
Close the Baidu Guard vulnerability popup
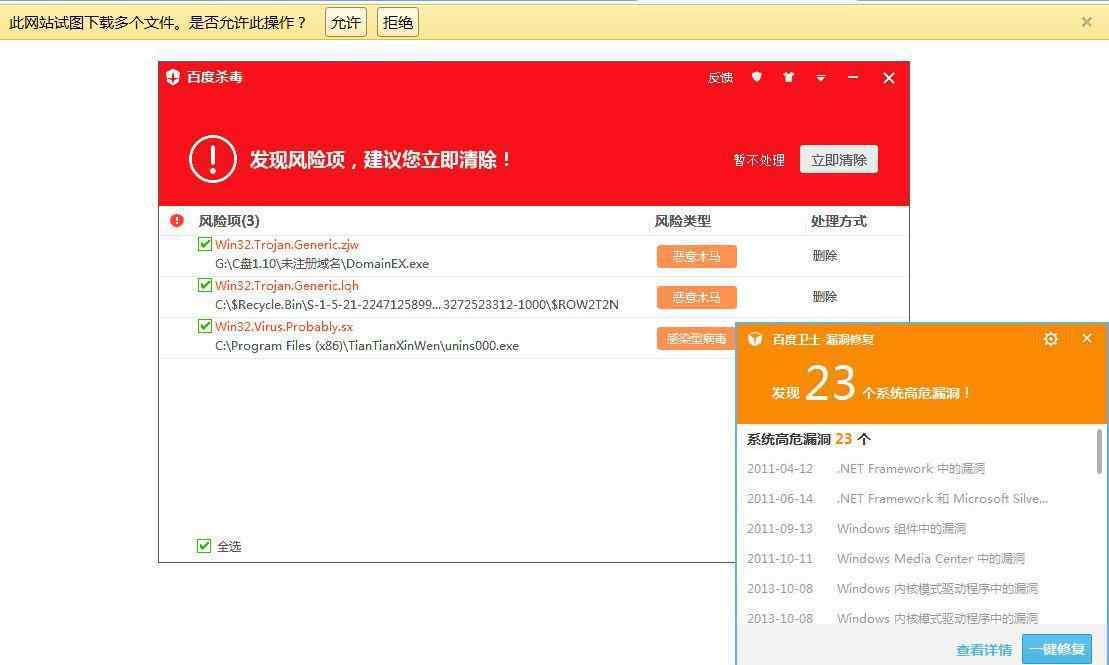tap(1087, 338)
